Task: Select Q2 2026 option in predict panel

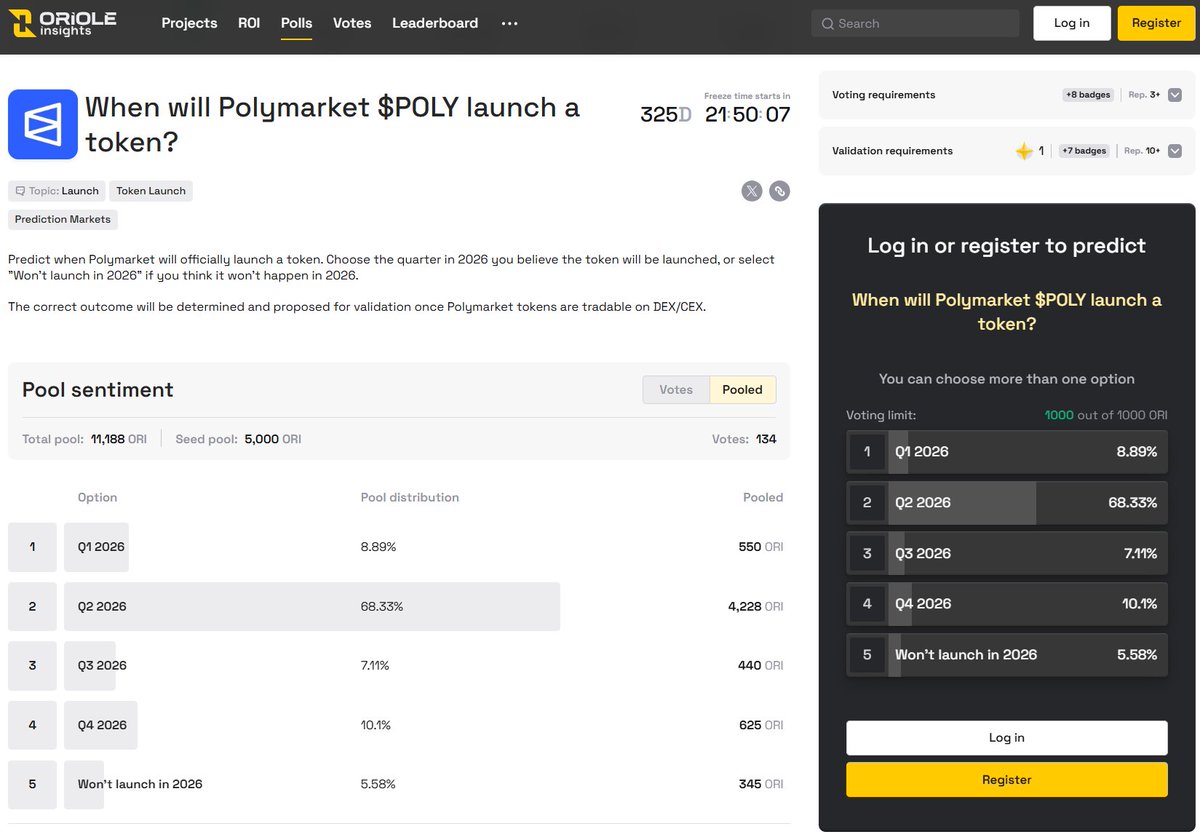Action: (1006, 503)
